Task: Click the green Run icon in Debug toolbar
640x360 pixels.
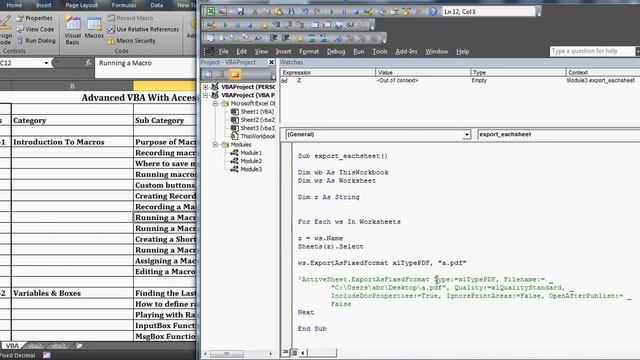Action: pos(225,25)
